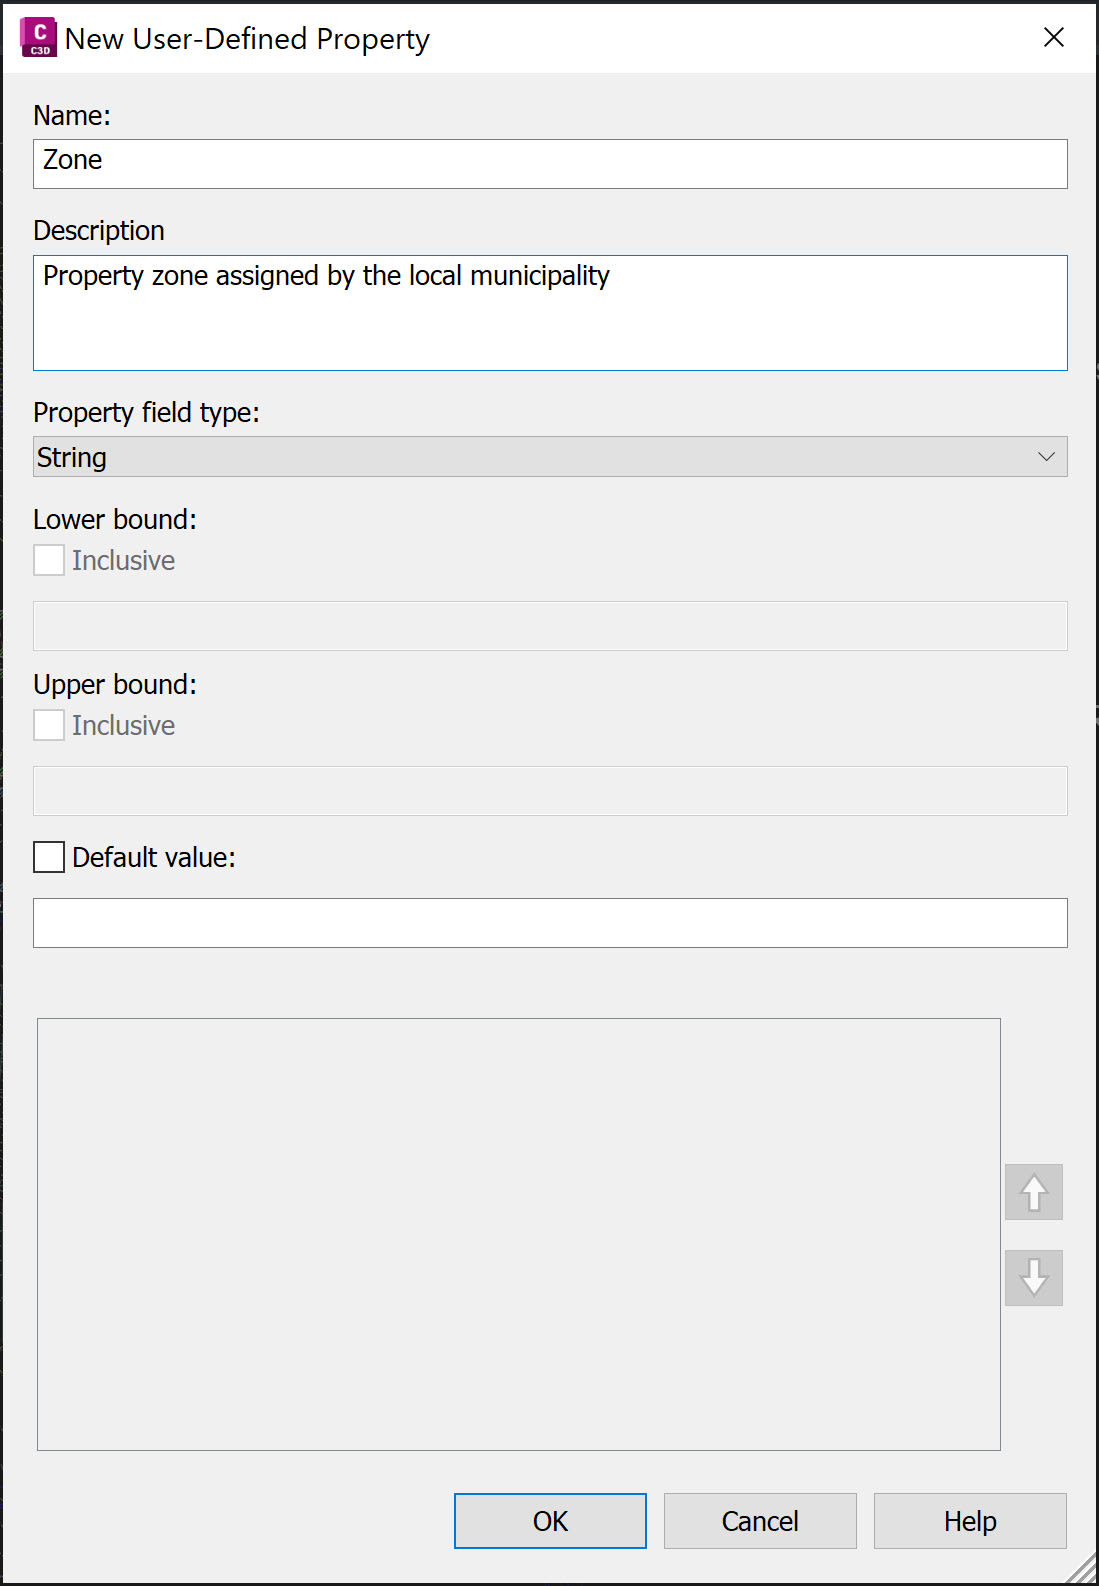
Task: Click the Lower bound value field
Action: (x=550, y=626)
